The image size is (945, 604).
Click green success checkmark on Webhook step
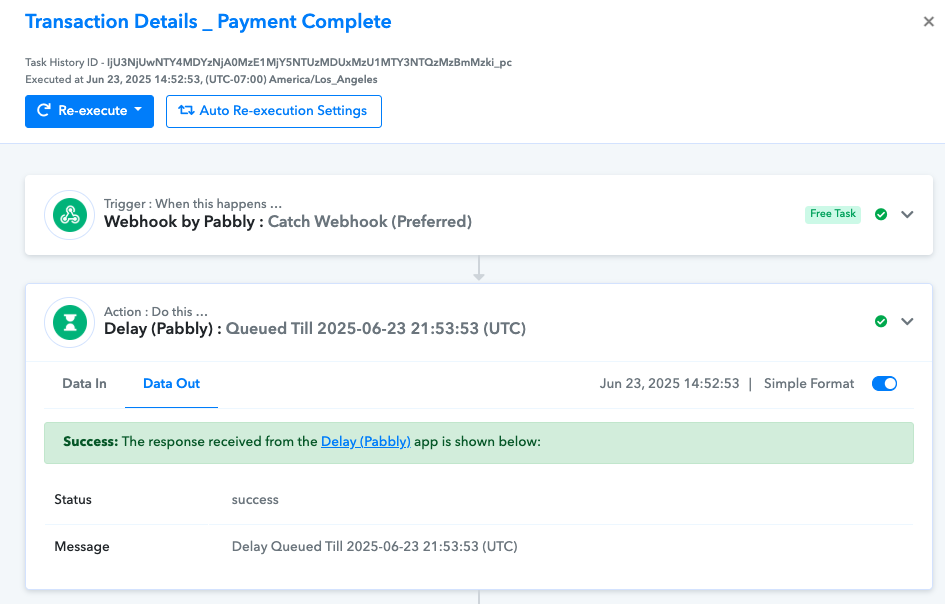[881, 215]
